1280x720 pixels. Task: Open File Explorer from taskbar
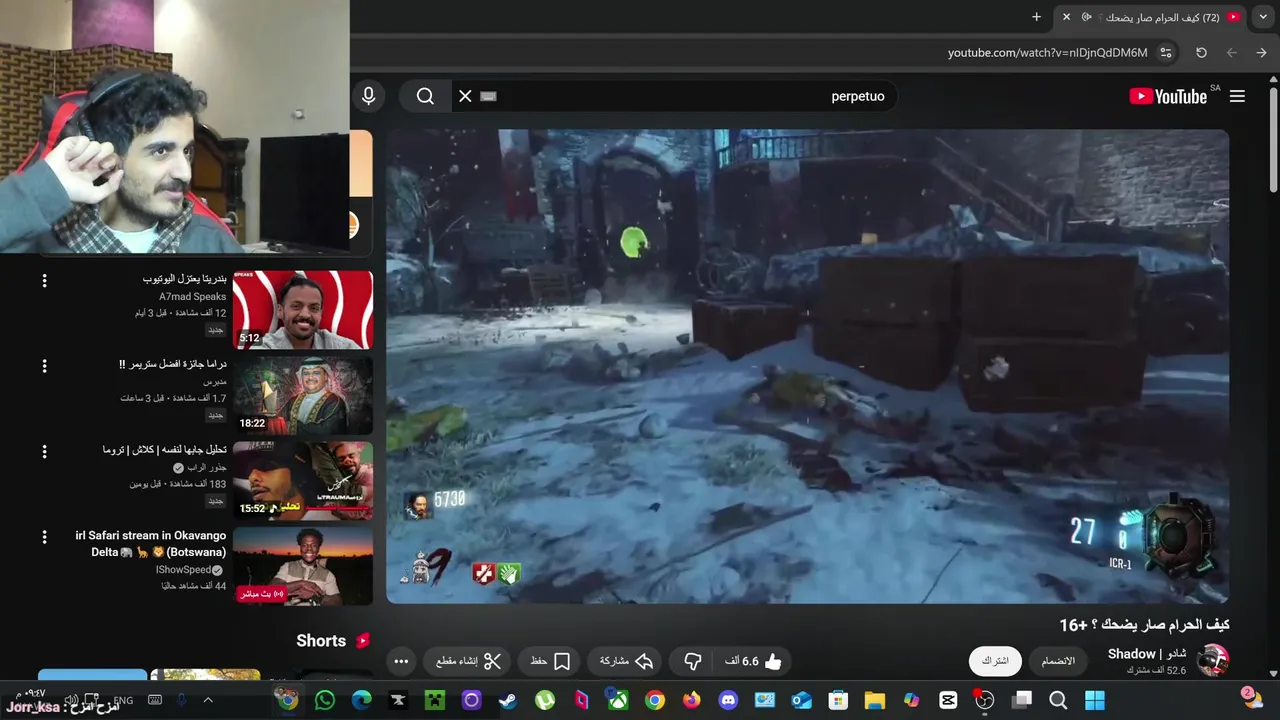875,700
